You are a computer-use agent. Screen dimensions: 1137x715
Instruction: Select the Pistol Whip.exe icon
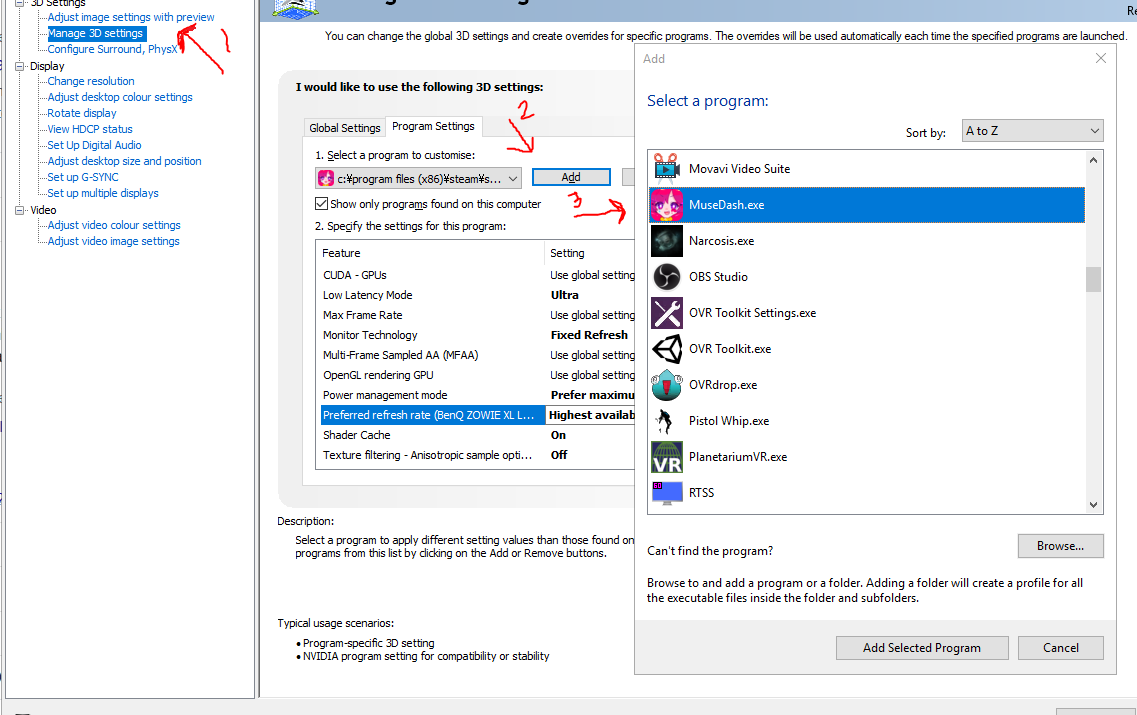click(x=667, y=421)
